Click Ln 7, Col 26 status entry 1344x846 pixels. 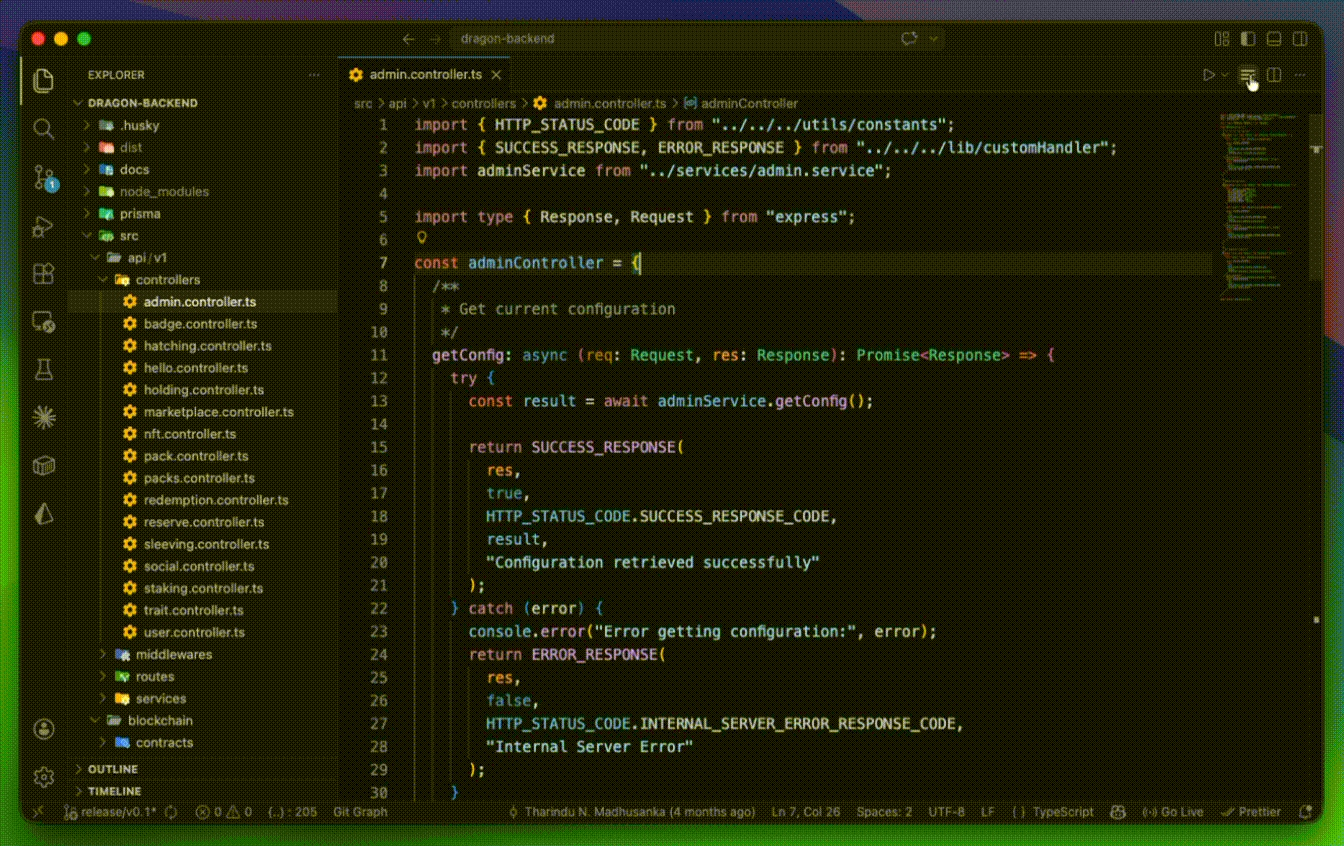pyautogui.click(x=807, y=812)
